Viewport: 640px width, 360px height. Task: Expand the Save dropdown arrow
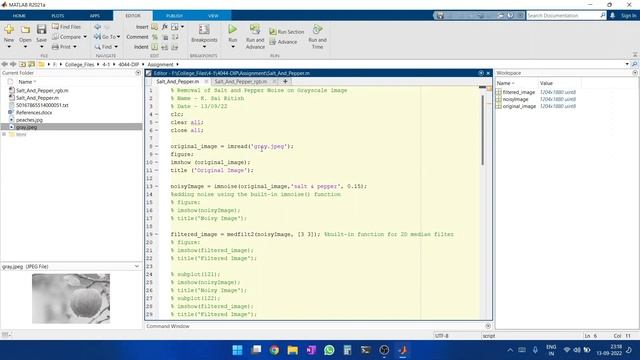(x=41, y=47)
